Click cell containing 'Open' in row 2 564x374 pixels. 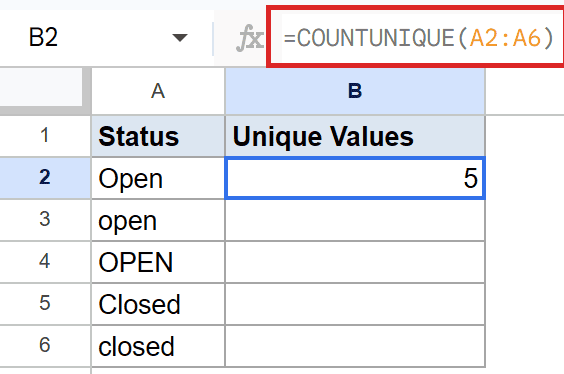(x=158, y=178)
